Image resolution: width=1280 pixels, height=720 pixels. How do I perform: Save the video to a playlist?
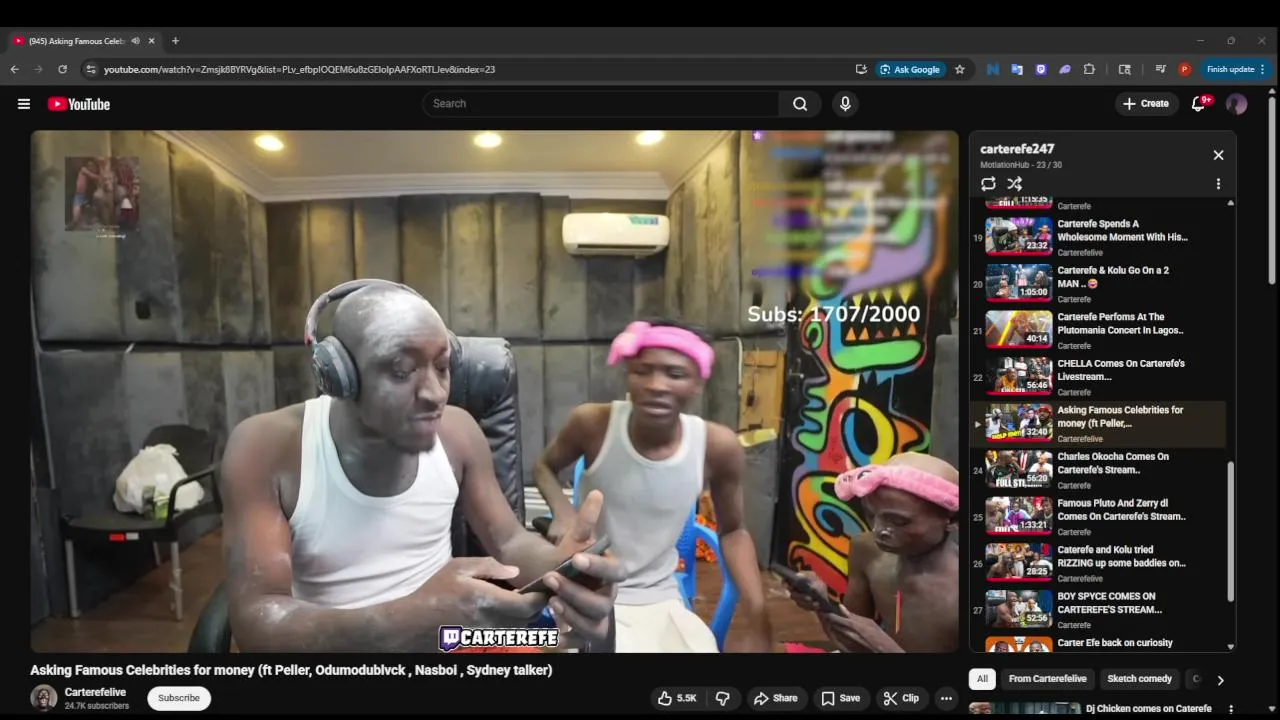tap(840, 698)
